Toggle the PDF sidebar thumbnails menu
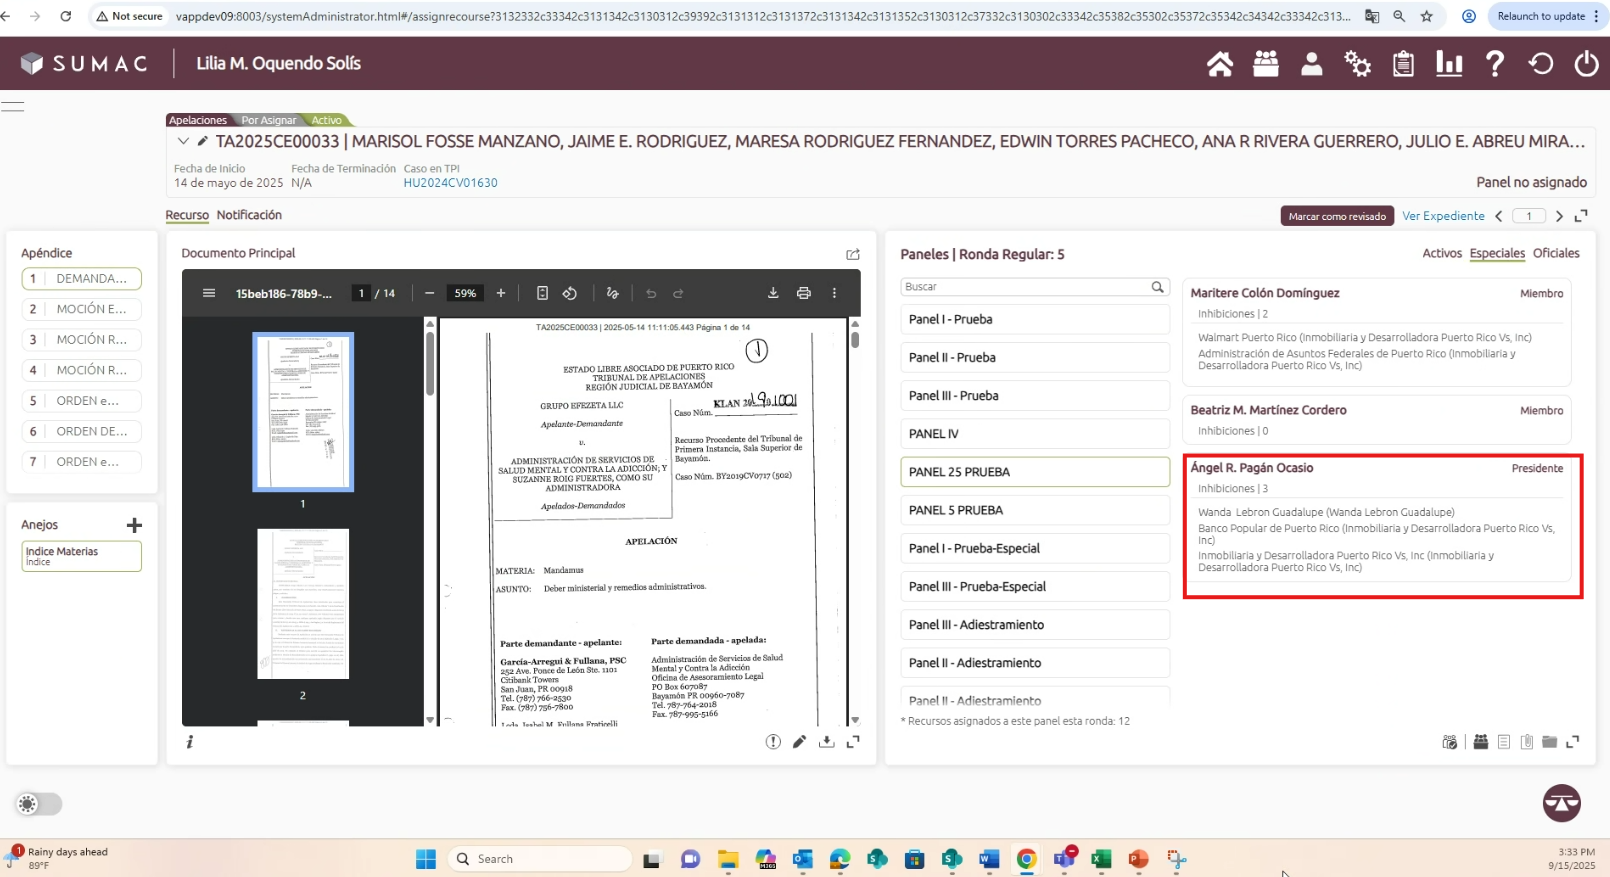 pos(209,293)
